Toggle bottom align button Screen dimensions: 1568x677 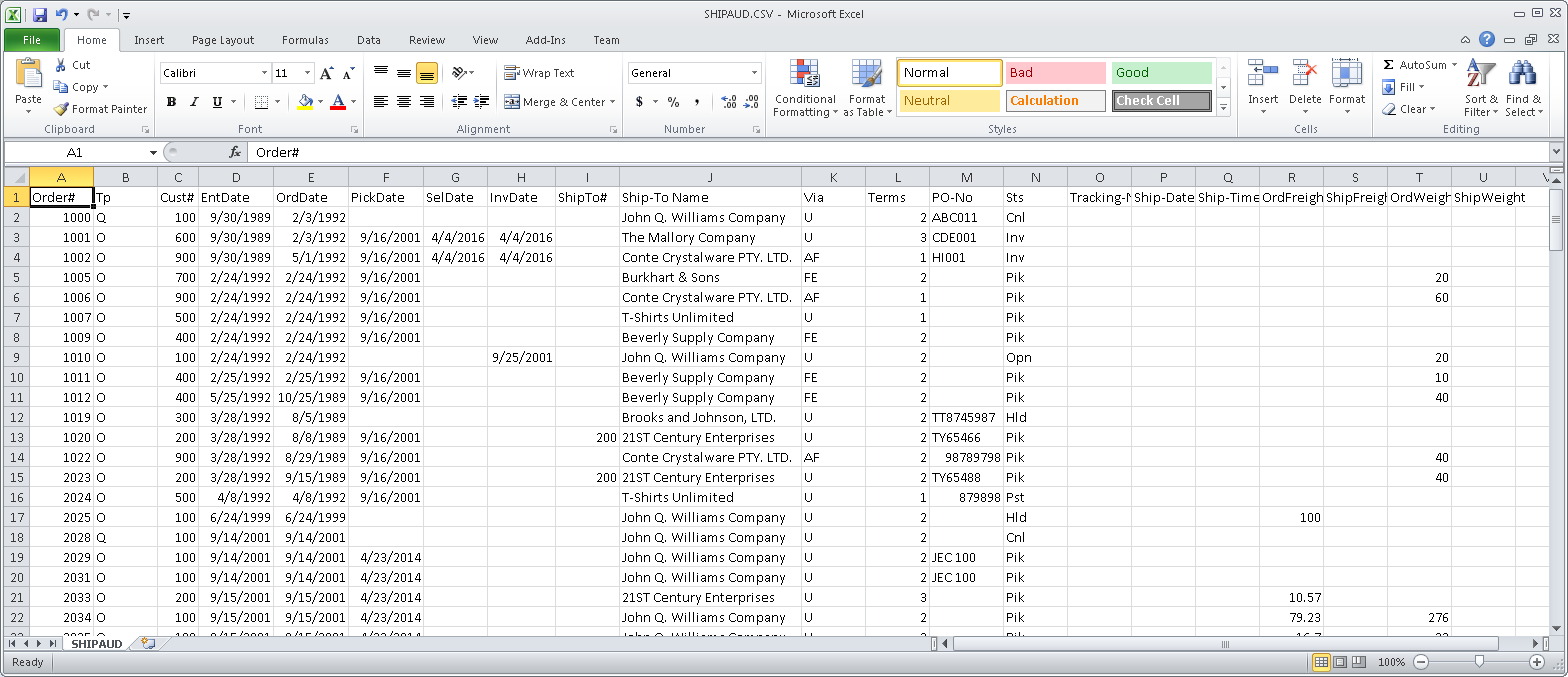tap(427, 73)
